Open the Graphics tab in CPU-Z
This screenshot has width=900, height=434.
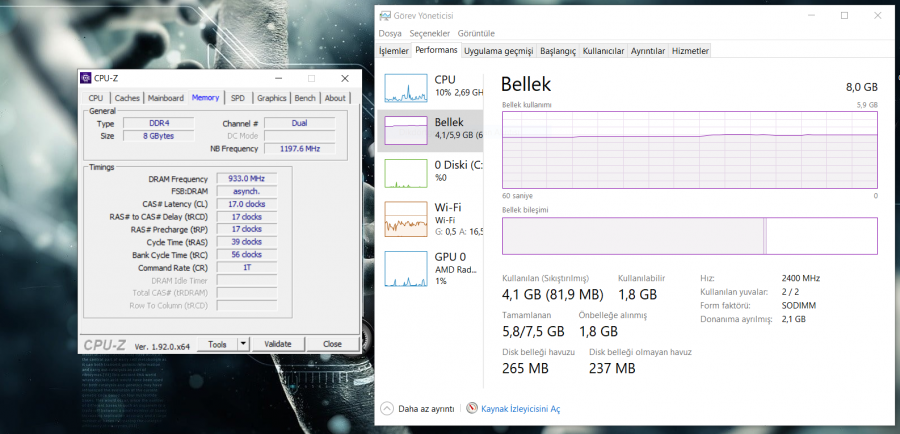271,98
